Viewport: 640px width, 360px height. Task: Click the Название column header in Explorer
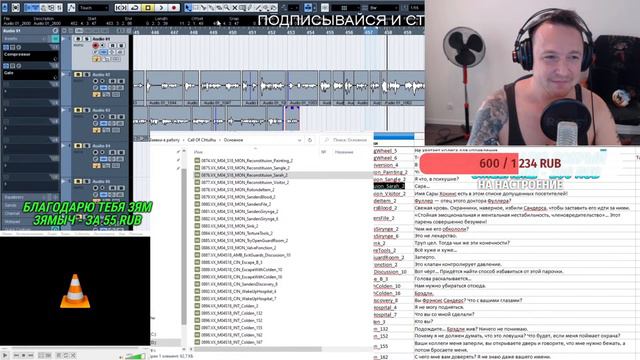pyautogui.click(x=344, y=152)
